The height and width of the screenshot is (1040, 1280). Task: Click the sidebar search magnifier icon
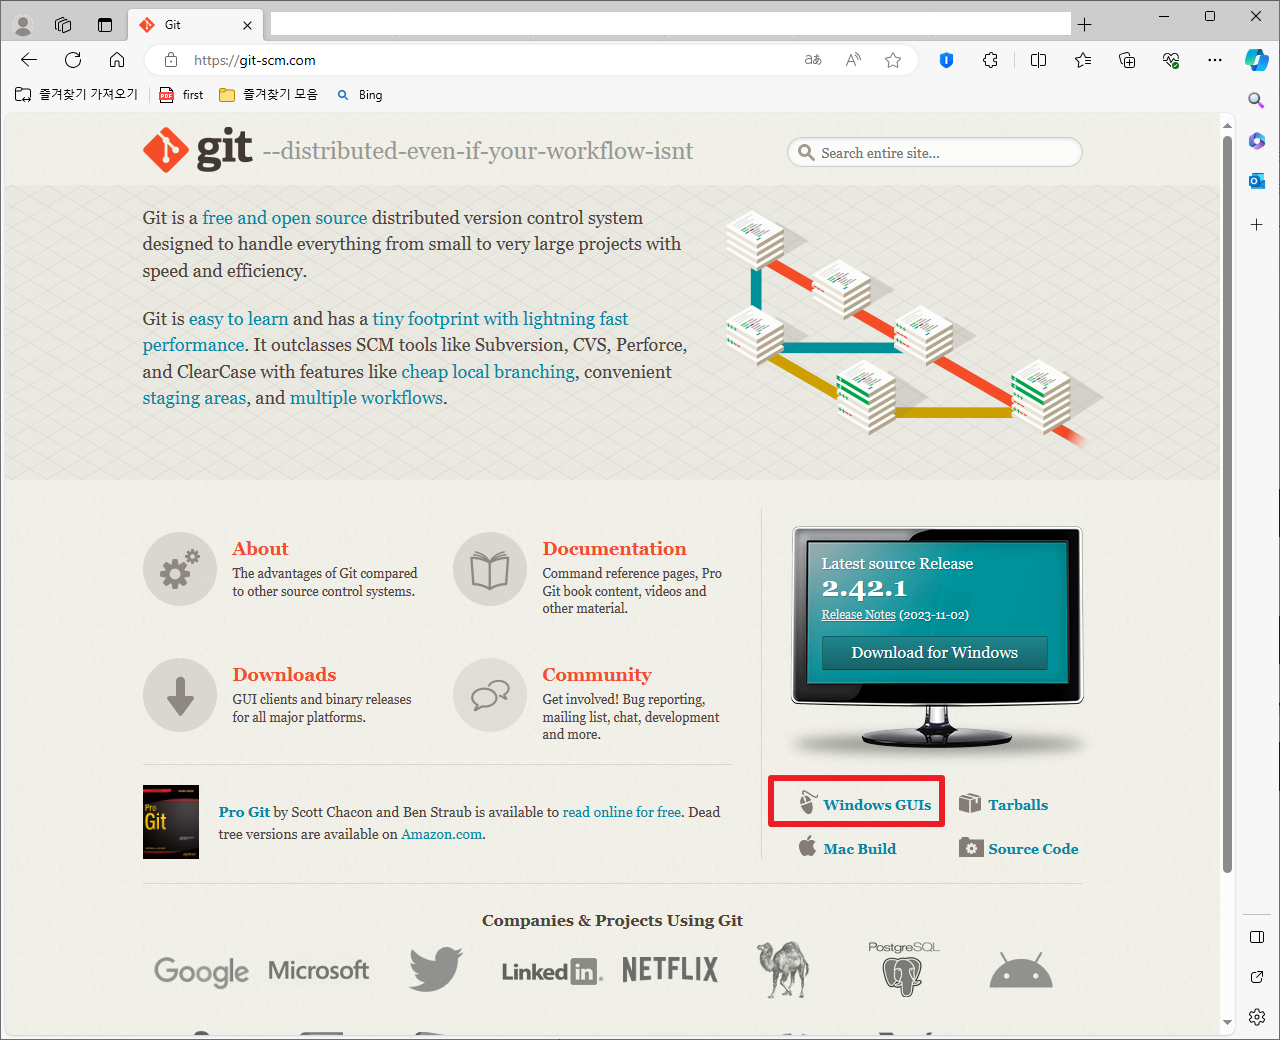(1257, 100)
